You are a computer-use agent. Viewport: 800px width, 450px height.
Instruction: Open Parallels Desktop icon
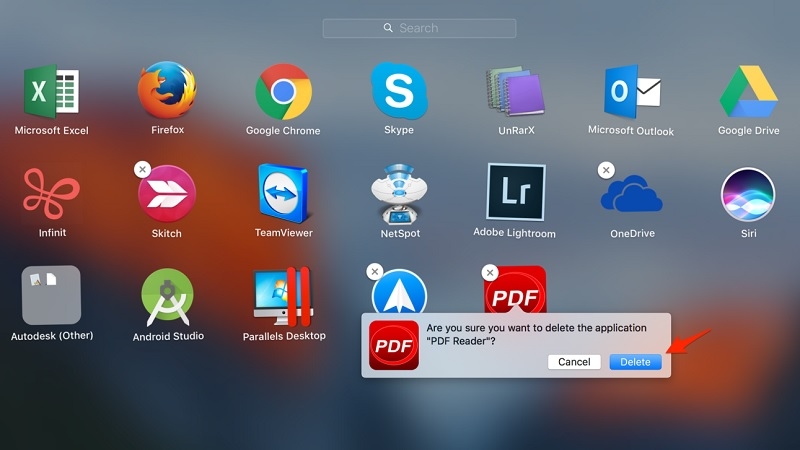tap(283, 296)
